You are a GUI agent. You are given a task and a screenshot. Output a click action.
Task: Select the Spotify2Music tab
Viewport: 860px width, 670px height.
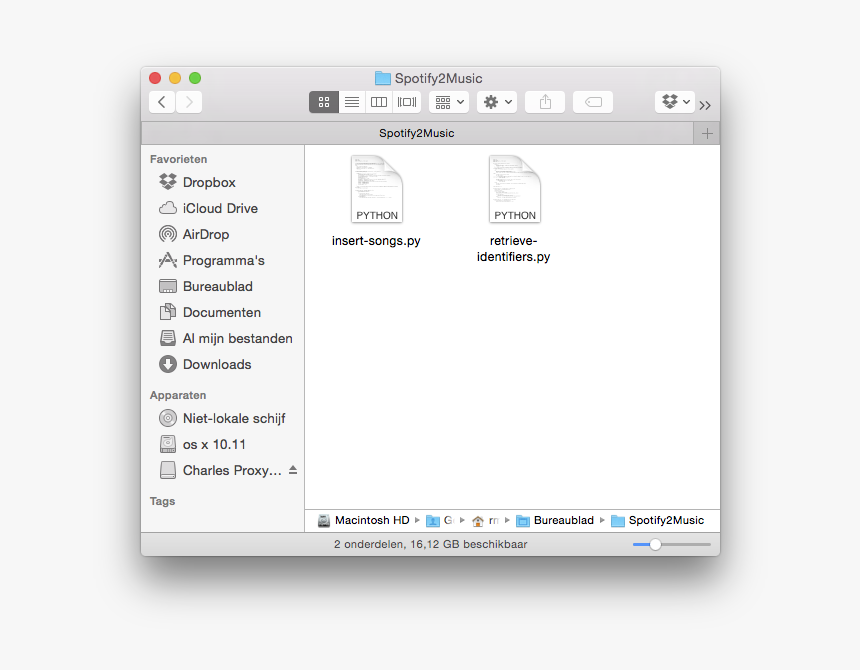point(417,133)
